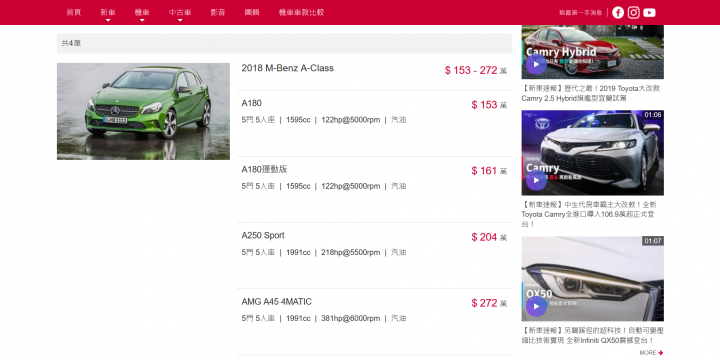720x360 pixels.
Task: Open the Toyota Camry 106.9萬 article headline
Action: pos(590,214)
